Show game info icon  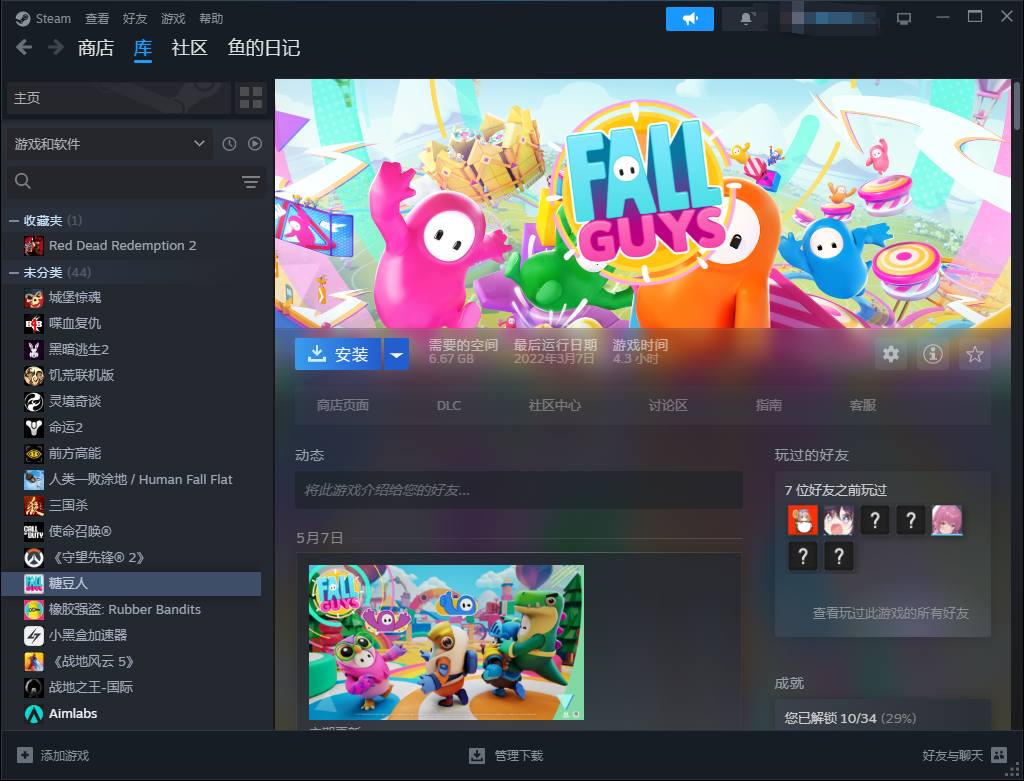[x=933, y=355]
